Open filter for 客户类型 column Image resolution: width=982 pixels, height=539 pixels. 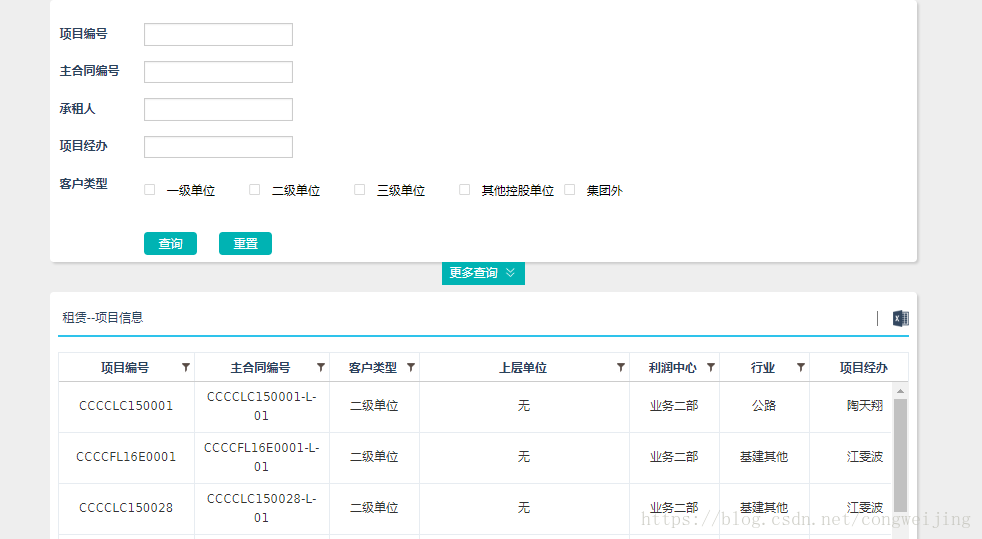point(410,367)
